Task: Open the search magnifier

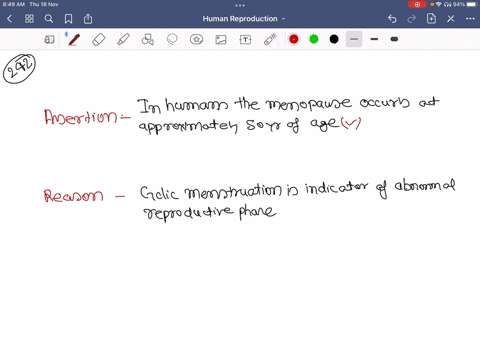Action: (x=49, y=19)
